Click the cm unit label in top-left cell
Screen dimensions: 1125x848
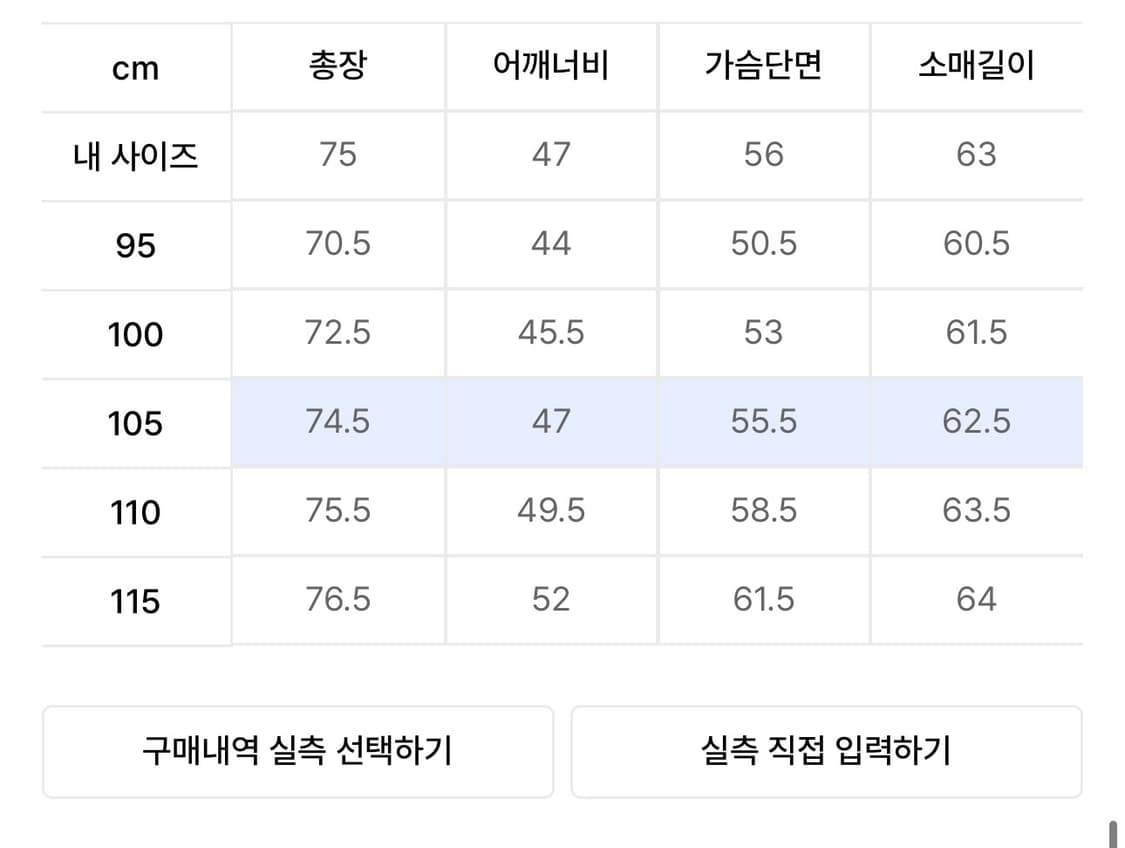pyautogui.click(x=136, y=68)
